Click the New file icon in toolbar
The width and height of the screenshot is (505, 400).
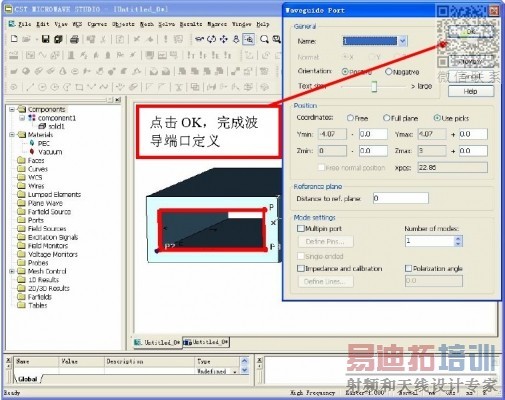(x=14, y=39)
